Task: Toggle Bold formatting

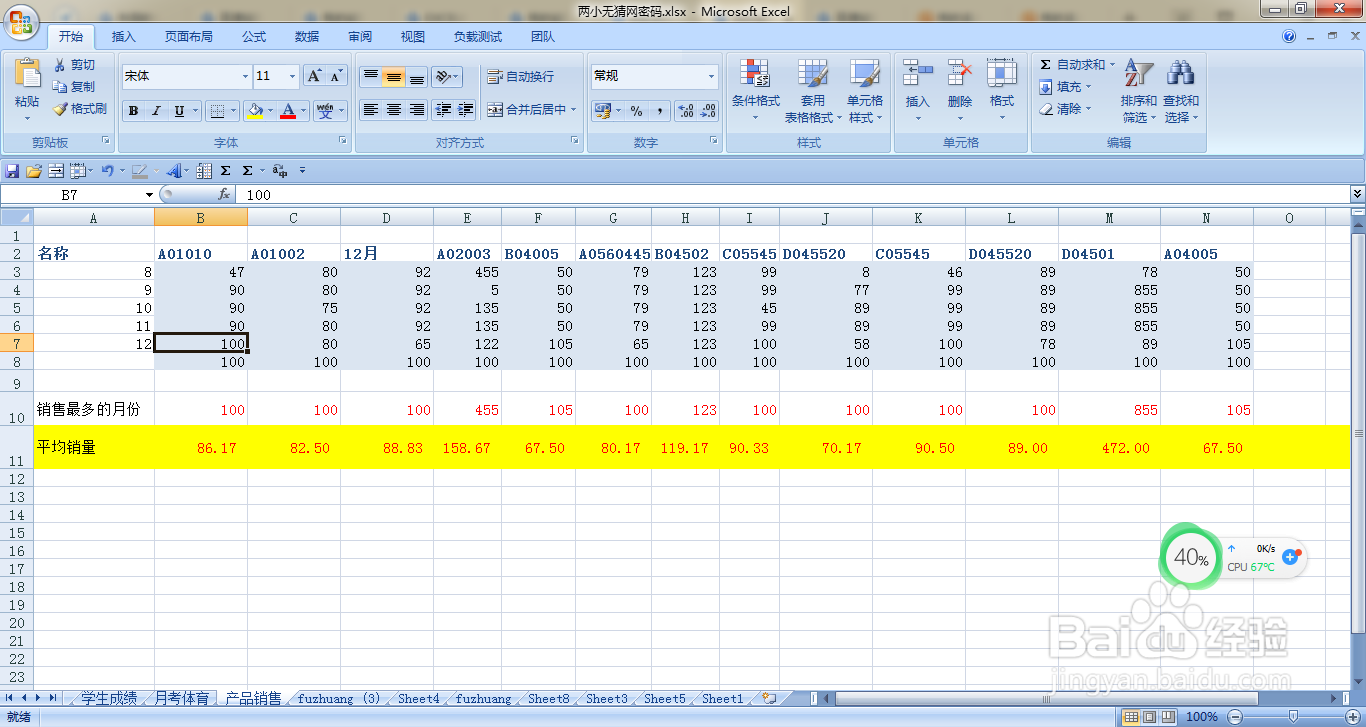Action: click(x=133, y=111)
